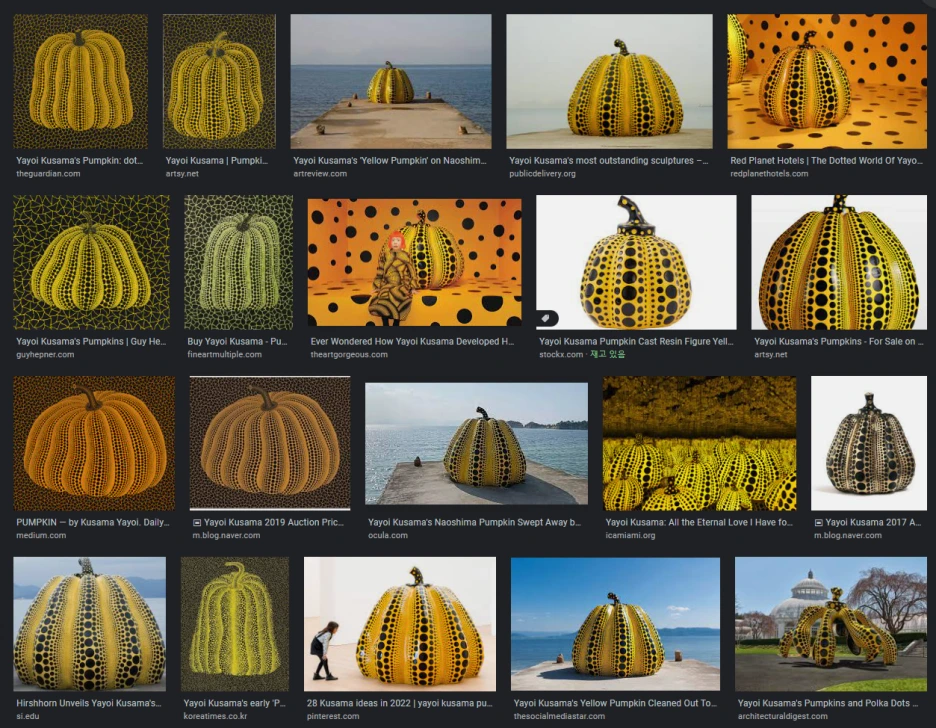Open the Naoshima pier Yellow Pumpkin photo

click(391, 78)
